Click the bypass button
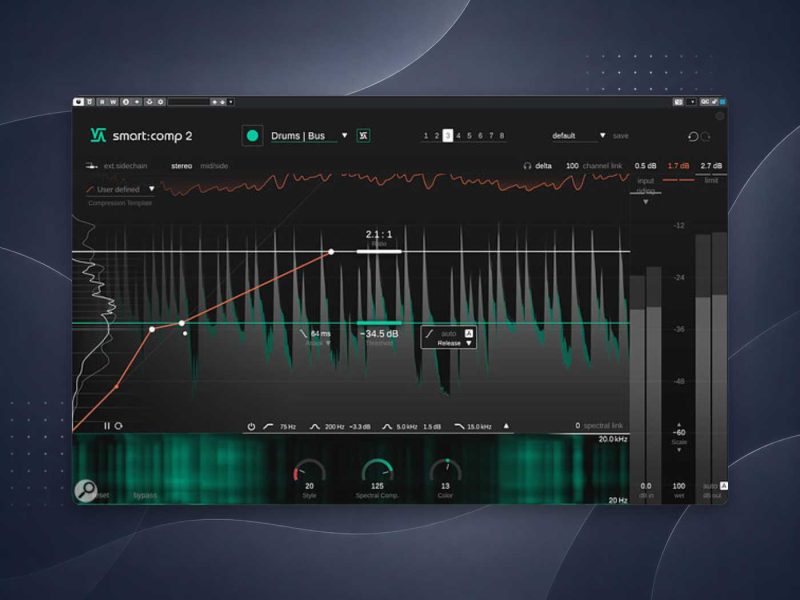Viewport: 800px width, 600px height. pyautogui.click(x=145, y=495)
